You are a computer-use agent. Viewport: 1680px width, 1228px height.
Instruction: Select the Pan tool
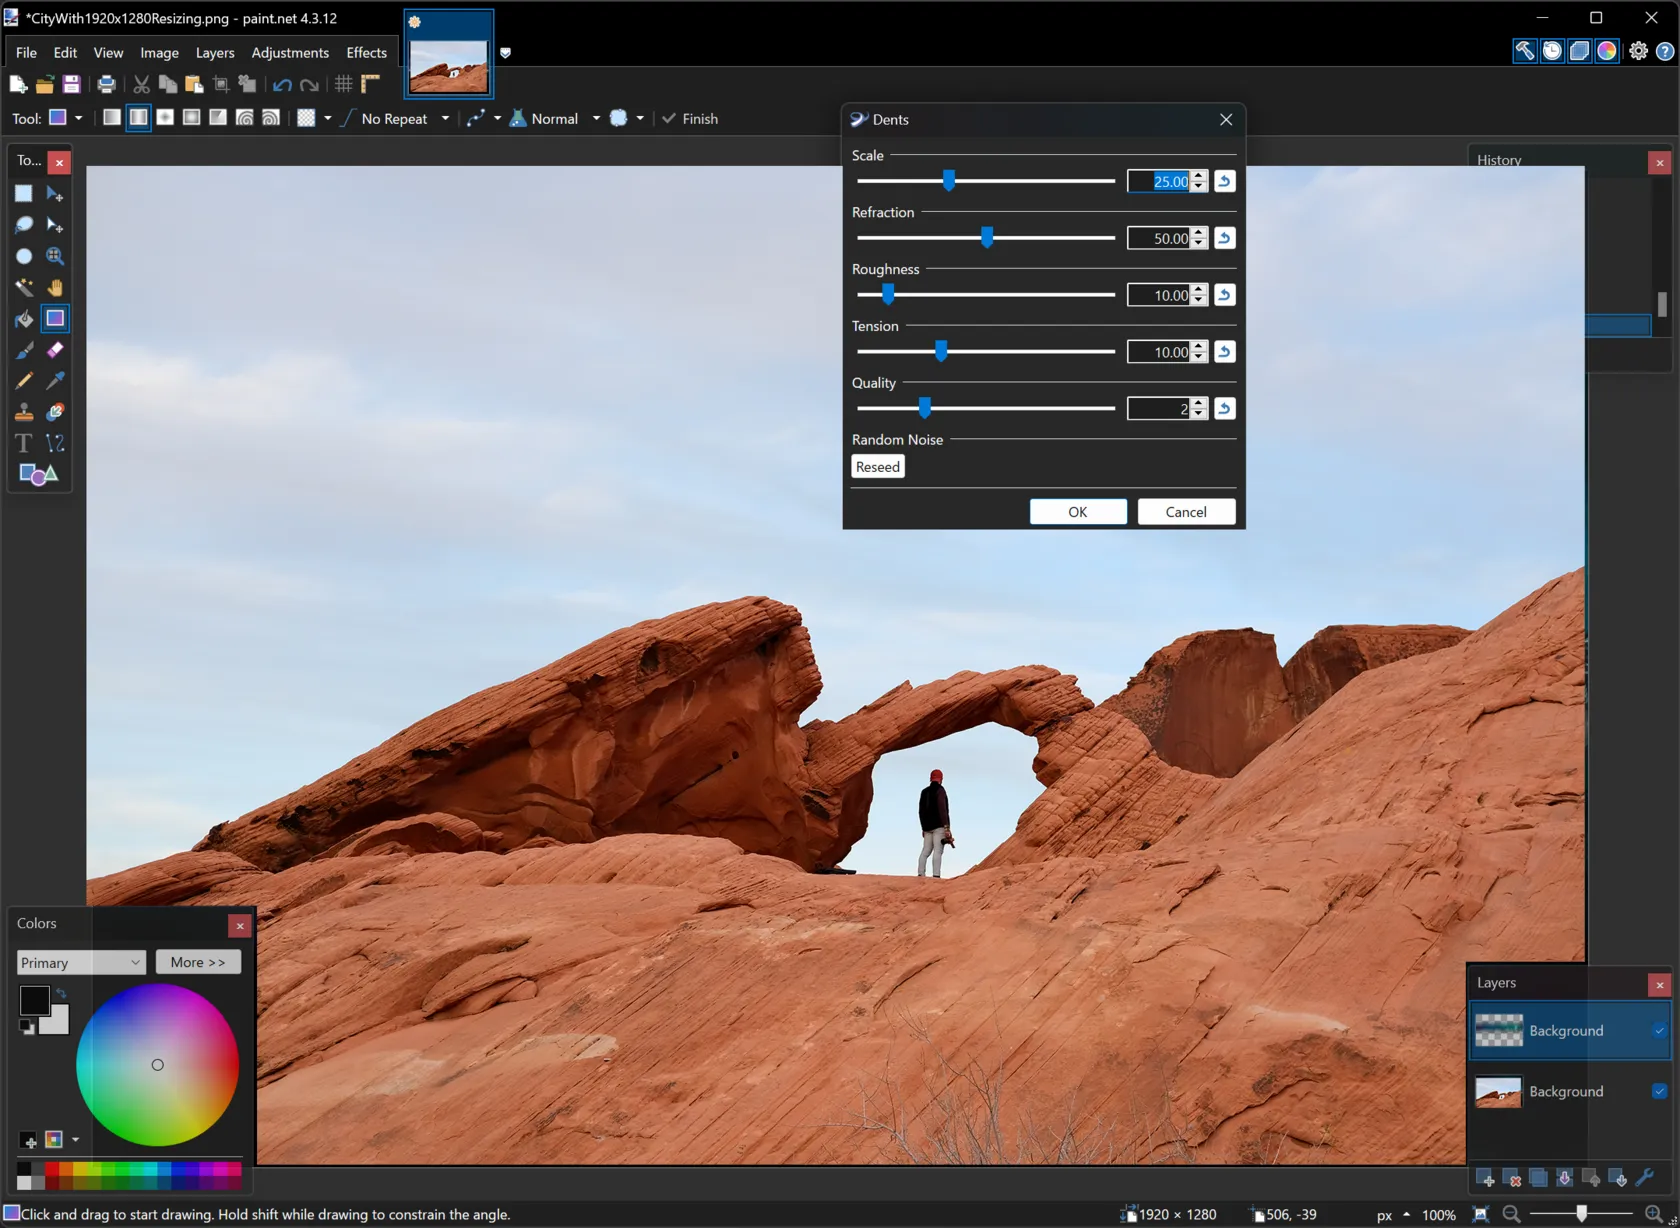[x=55, y=287]
